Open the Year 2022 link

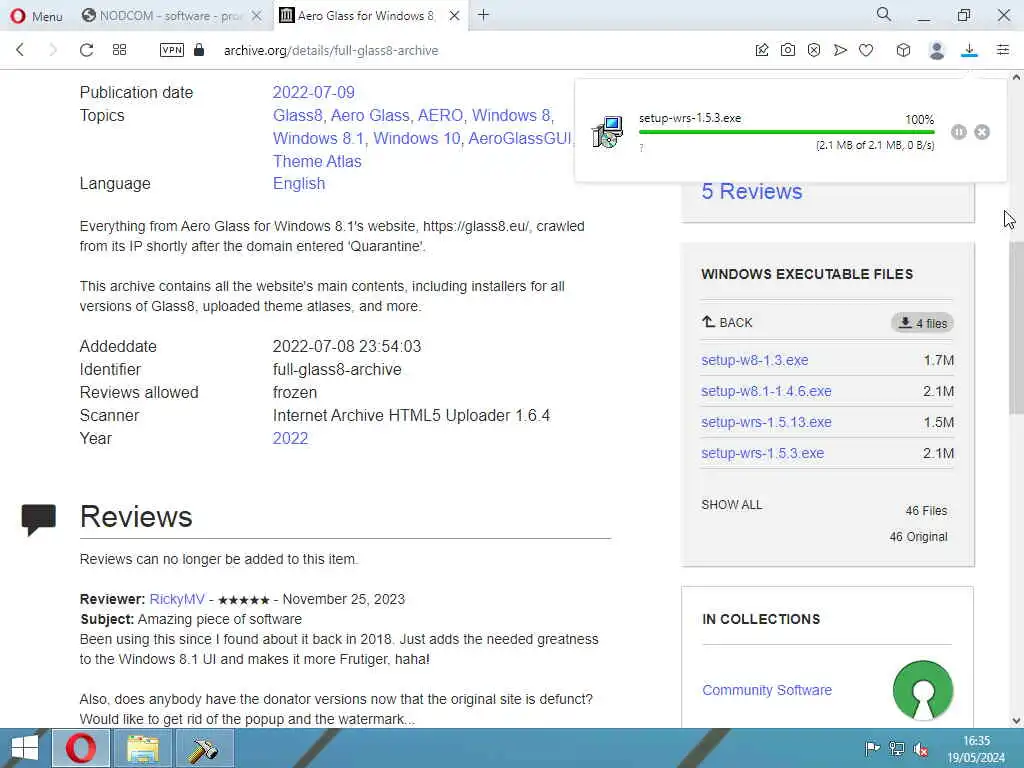[290, 438]
